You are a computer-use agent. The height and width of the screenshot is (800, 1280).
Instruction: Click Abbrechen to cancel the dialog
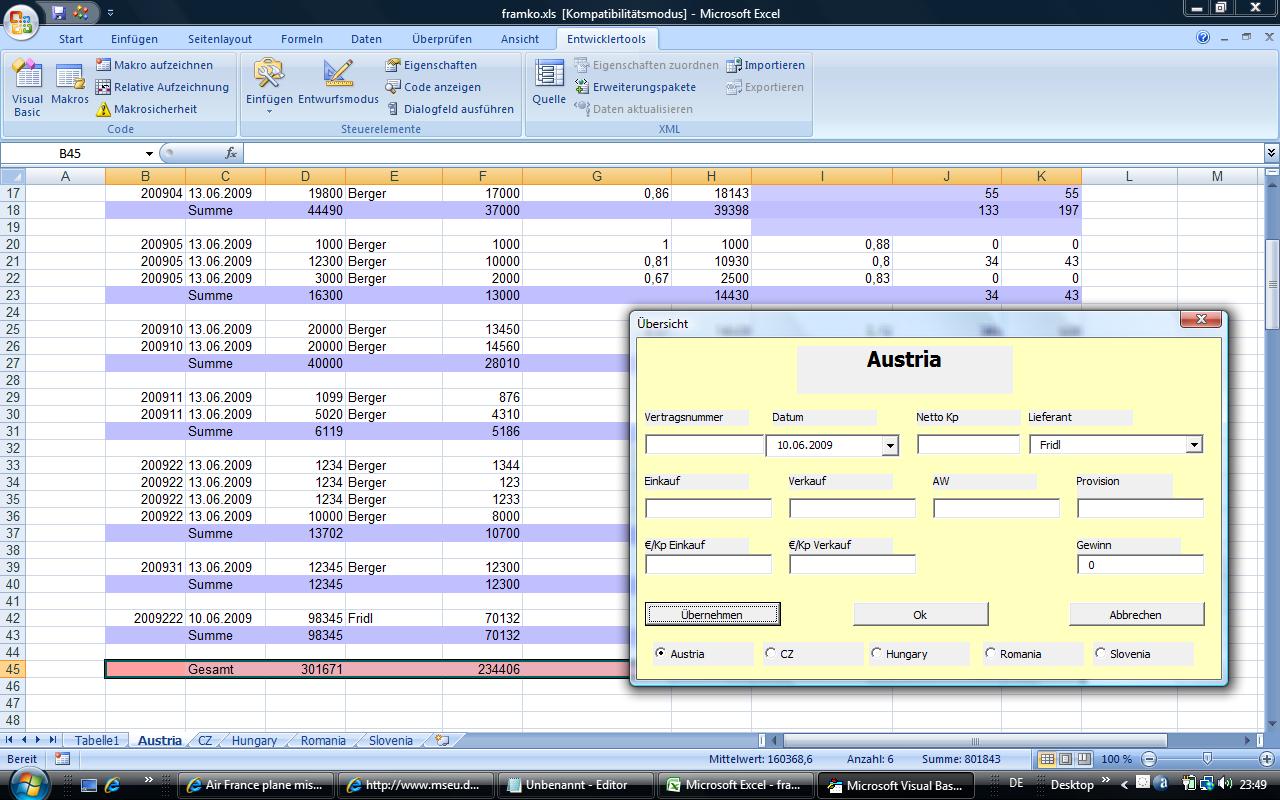pos(1136,614)
